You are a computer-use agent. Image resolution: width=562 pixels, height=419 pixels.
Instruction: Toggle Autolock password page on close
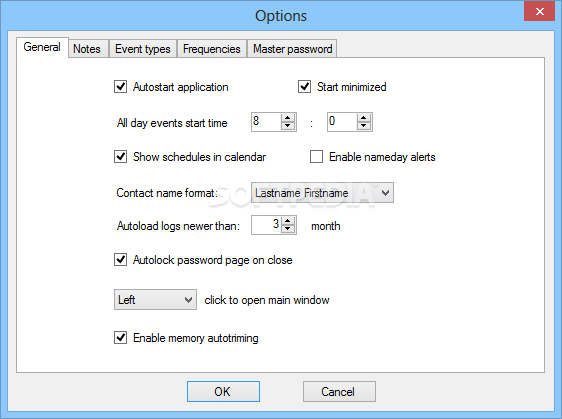click(x=120, y=260)
